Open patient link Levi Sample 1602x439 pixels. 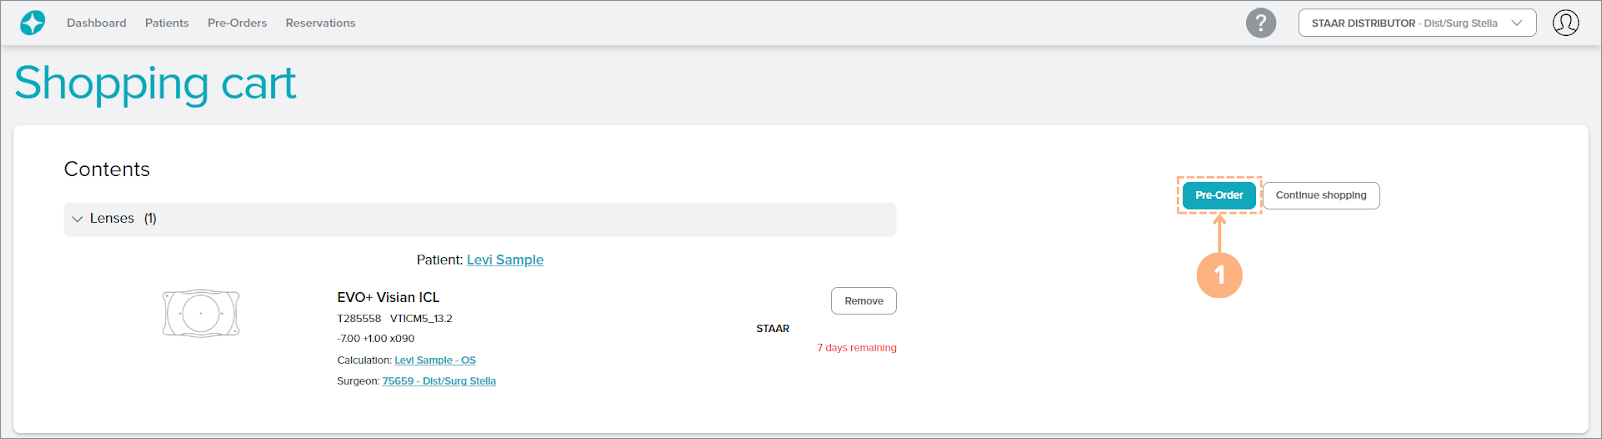click(505, 260)
